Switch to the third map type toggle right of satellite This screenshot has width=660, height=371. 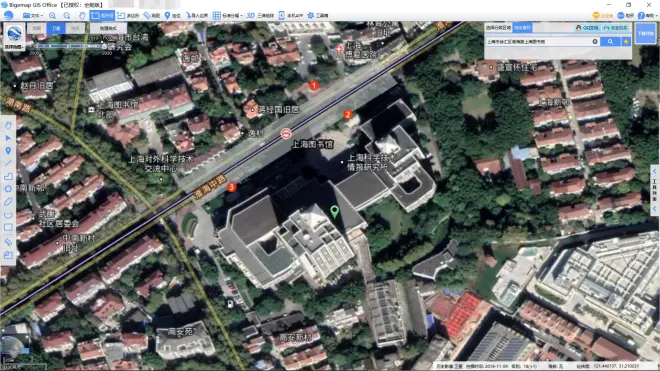click(75, 28)
